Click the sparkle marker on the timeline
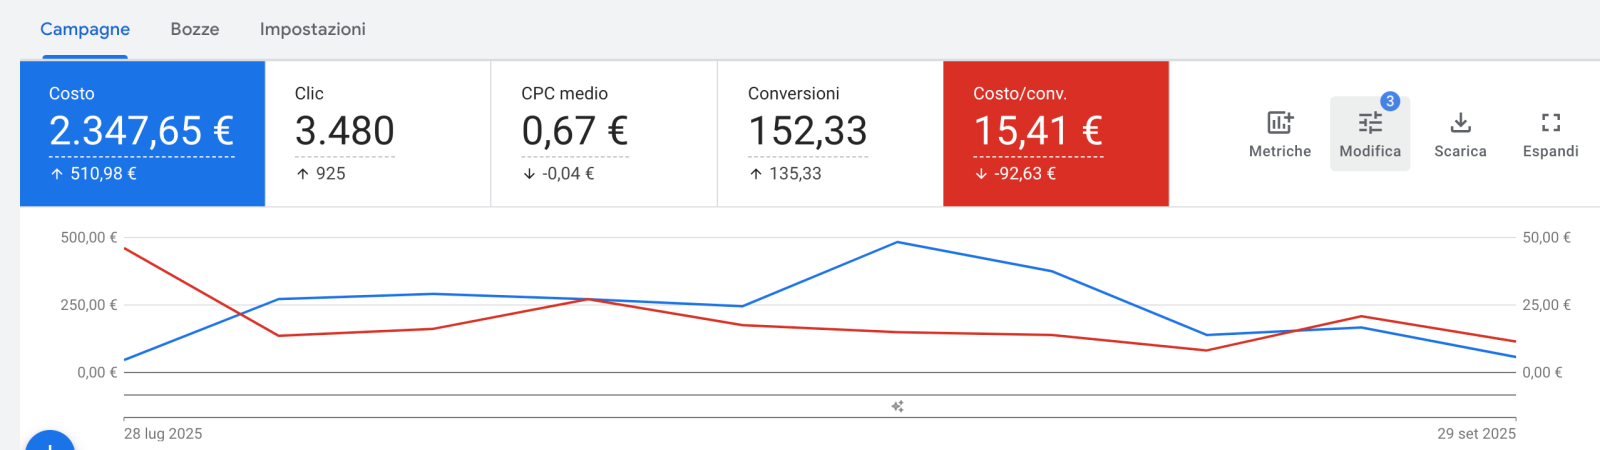1600x450 pixels. (x=898, y=406)
